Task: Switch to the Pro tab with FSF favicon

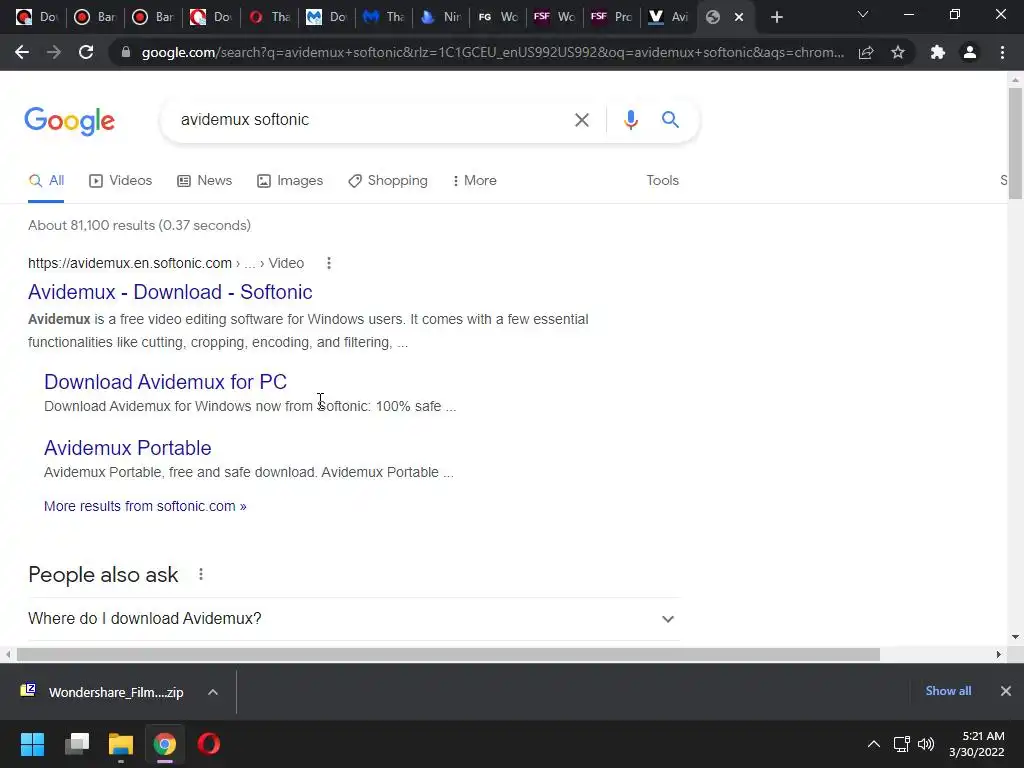Action: click(611, 17)
